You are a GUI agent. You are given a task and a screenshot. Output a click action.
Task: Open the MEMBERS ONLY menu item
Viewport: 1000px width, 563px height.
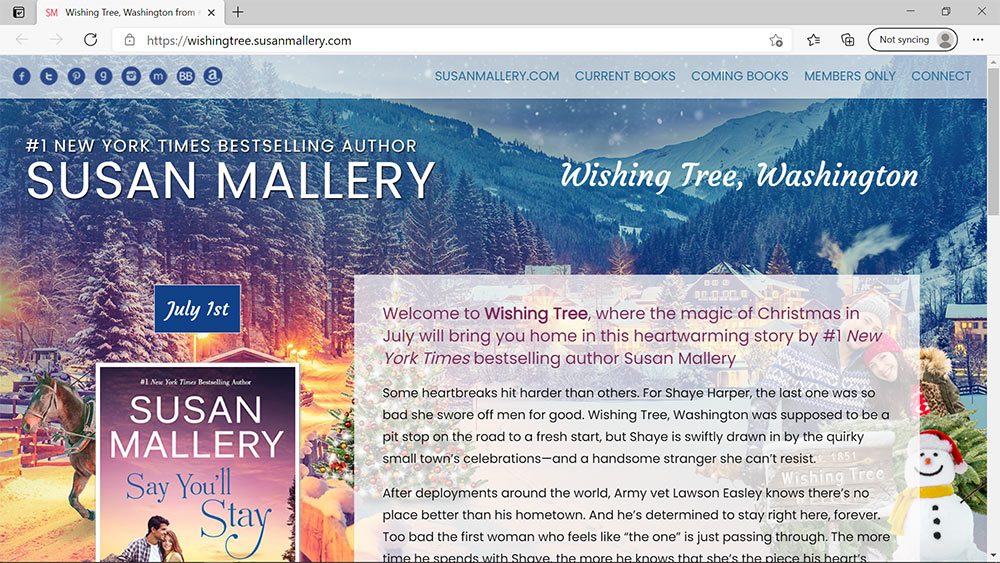[849, 76]
